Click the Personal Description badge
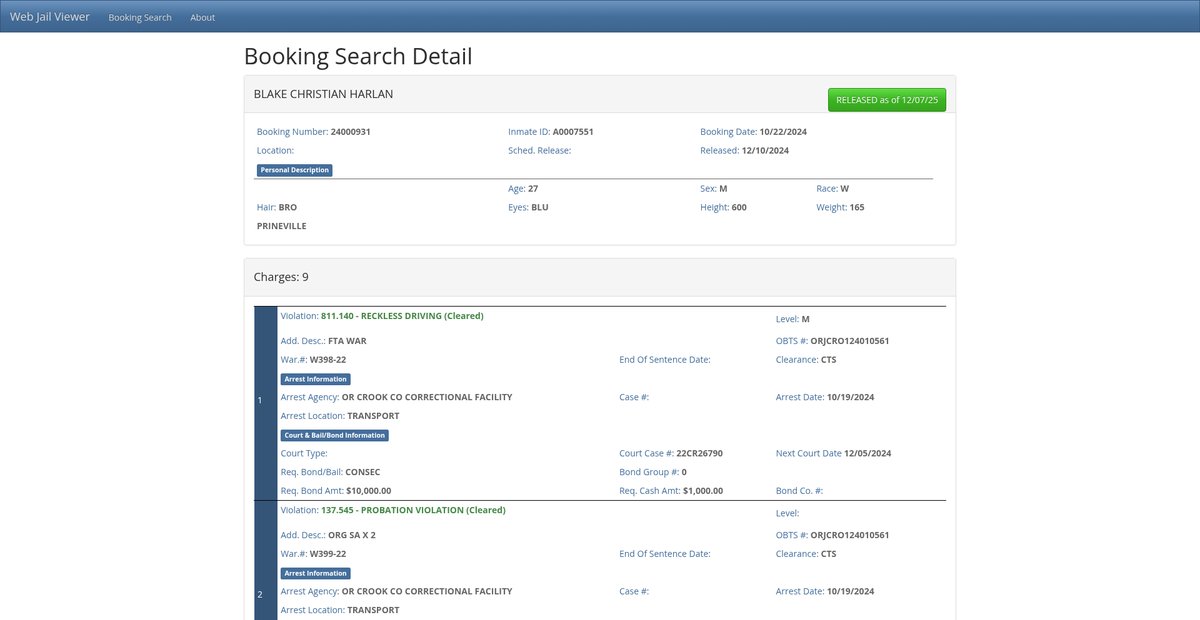 (294, 170)
